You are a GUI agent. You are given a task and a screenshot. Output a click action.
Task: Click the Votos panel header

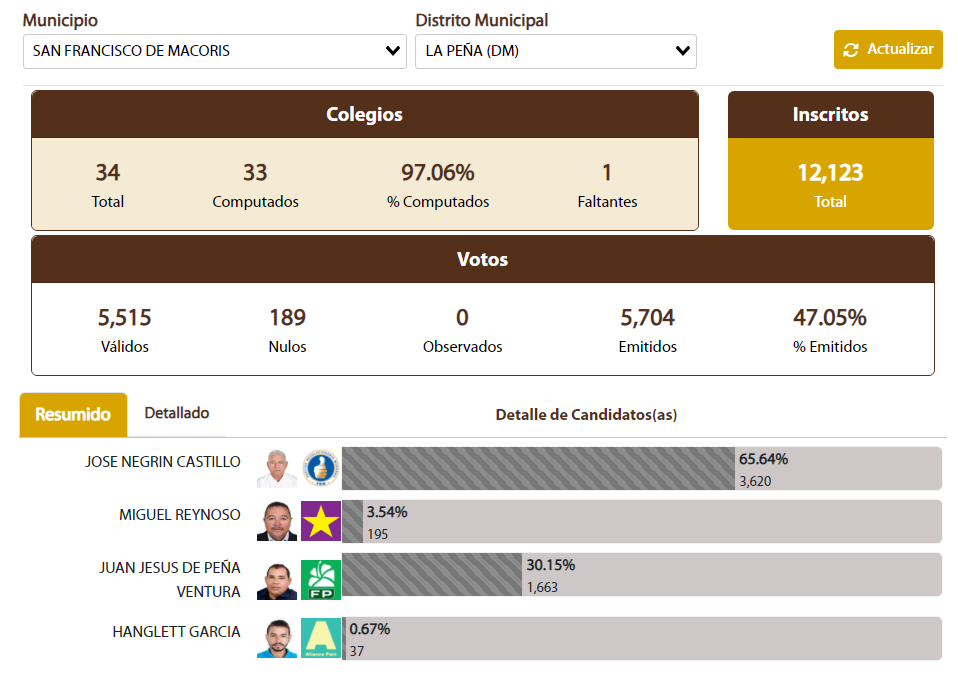click(482, 260)
